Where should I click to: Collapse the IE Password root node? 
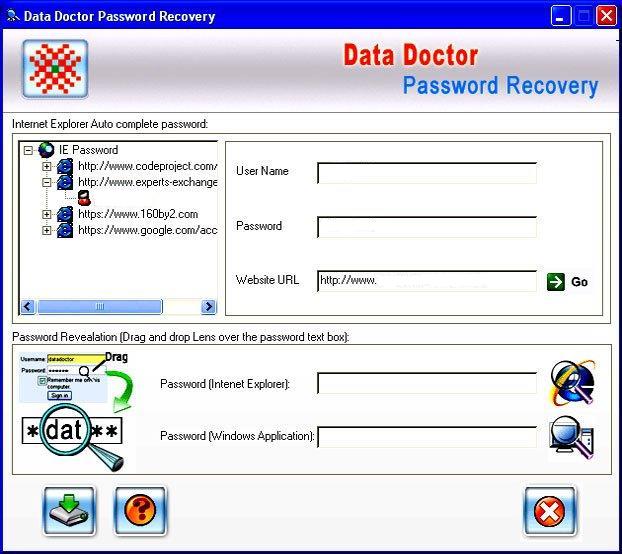click(x=28, y=150)
